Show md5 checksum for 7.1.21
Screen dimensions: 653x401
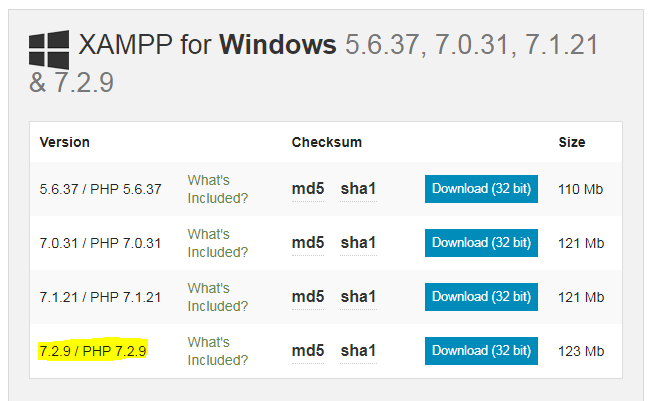click(308, 297)
